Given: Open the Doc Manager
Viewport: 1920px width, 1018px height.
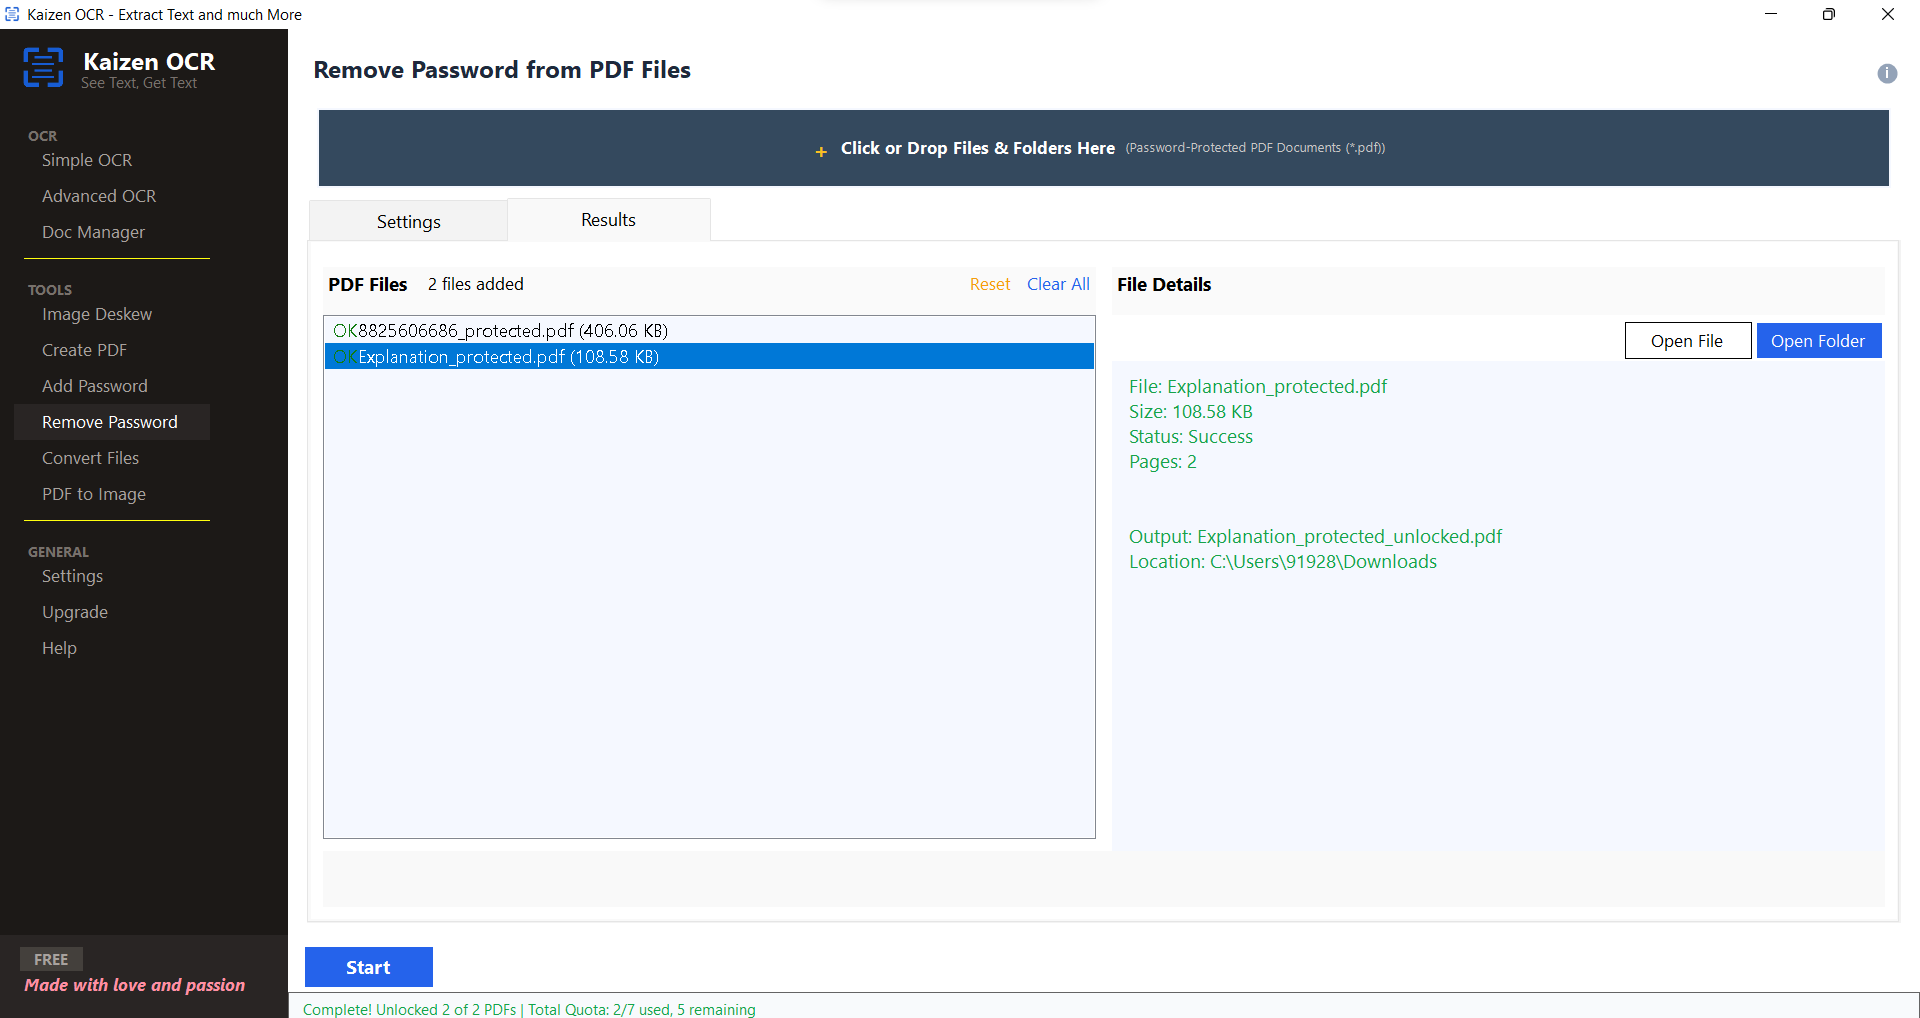Looking at the screenshot, I should 92,231.
